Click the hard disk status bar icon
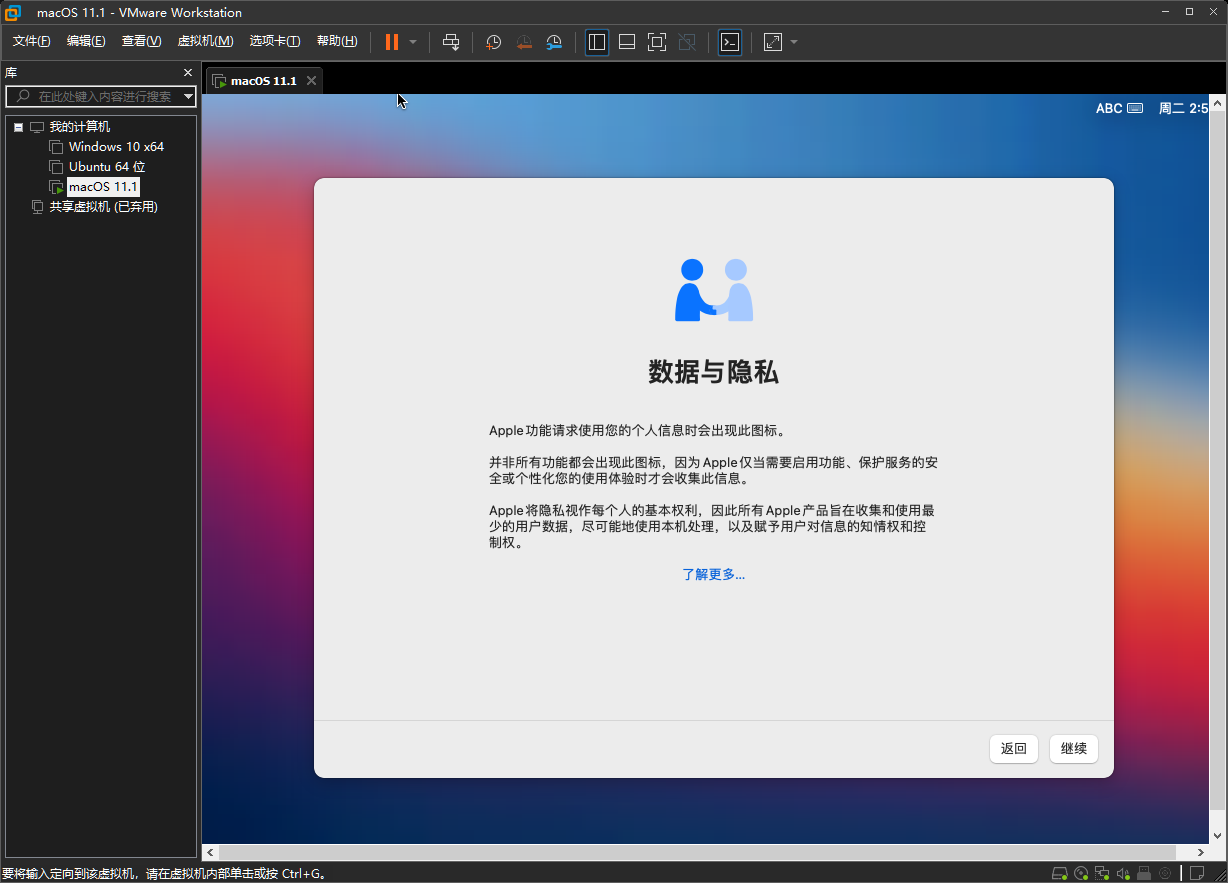 pos(1060,873)
